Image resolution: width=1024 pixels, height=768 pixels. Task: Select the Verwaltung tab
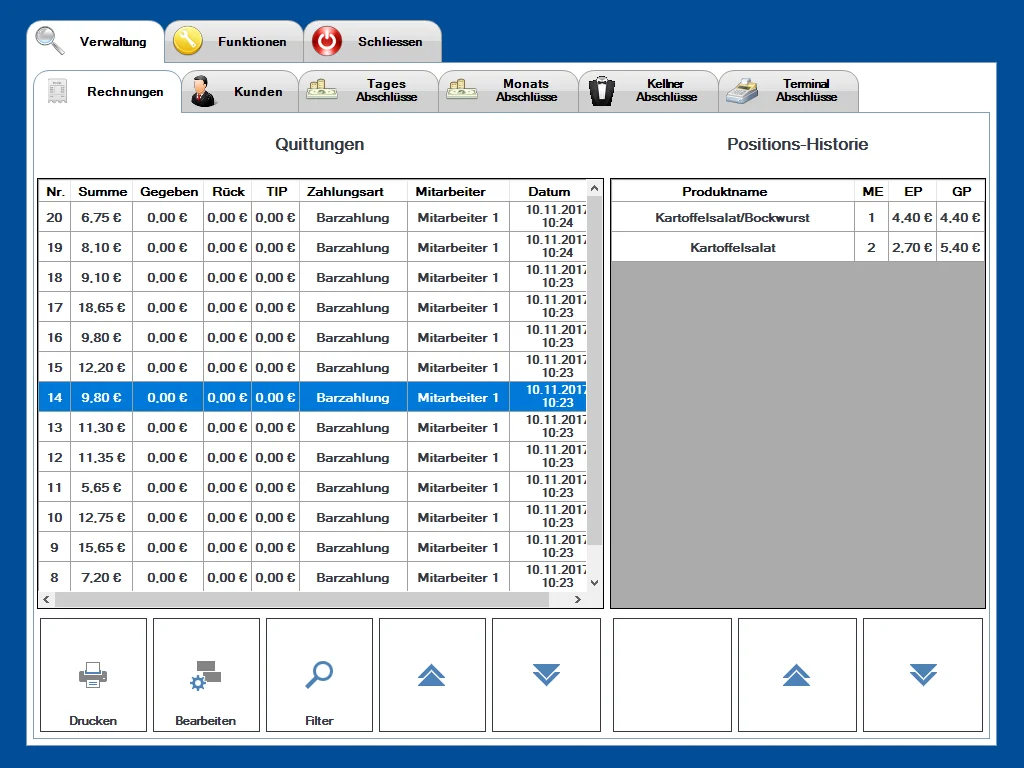100,41
